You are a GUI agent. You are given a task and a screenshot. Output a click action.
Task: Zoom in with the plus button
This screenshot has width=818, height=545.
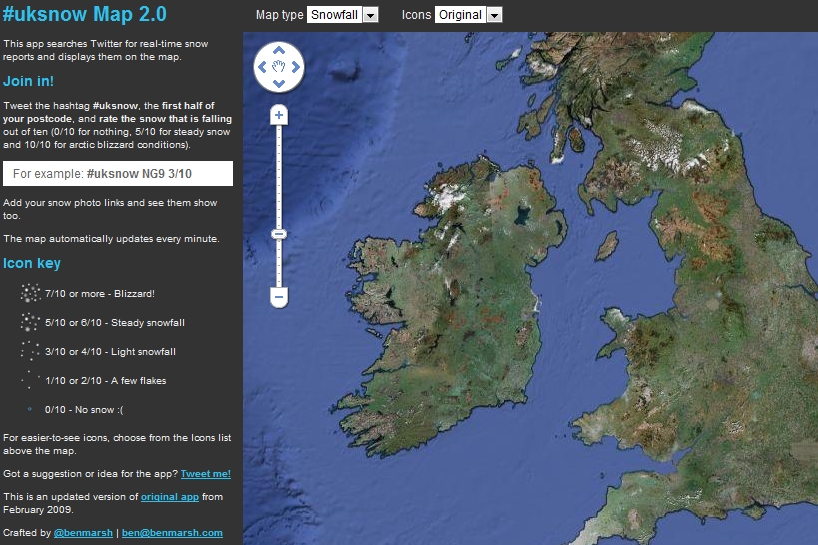279,115
